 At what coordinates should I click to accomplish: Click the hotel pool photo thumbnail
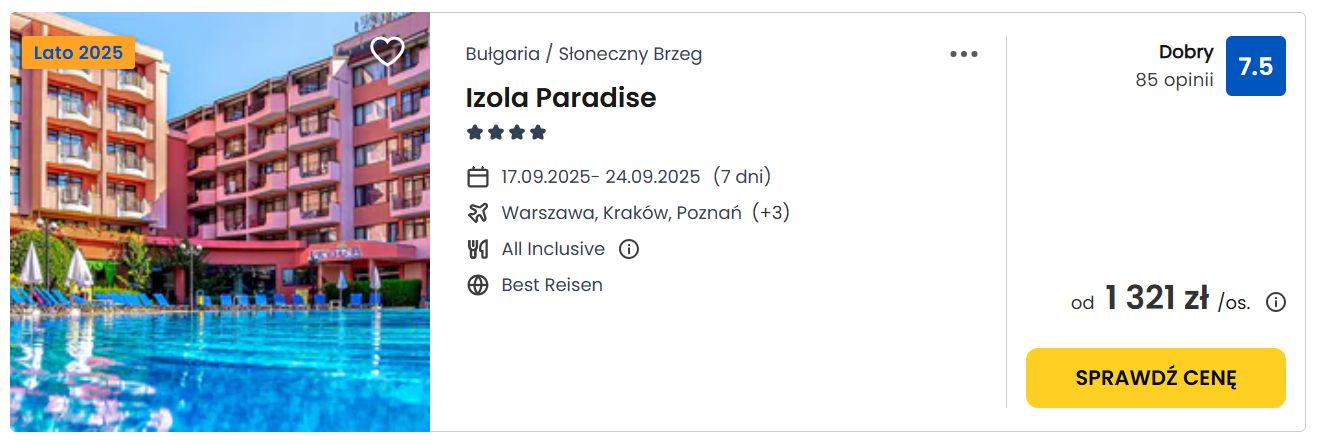point(220,222)
